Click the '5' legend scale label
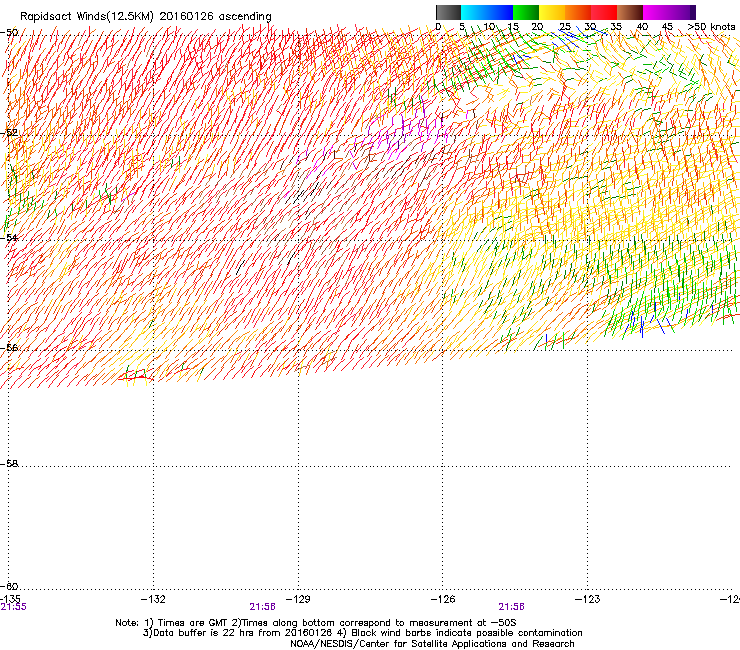 pyautogui.click(x=462, y=27)
